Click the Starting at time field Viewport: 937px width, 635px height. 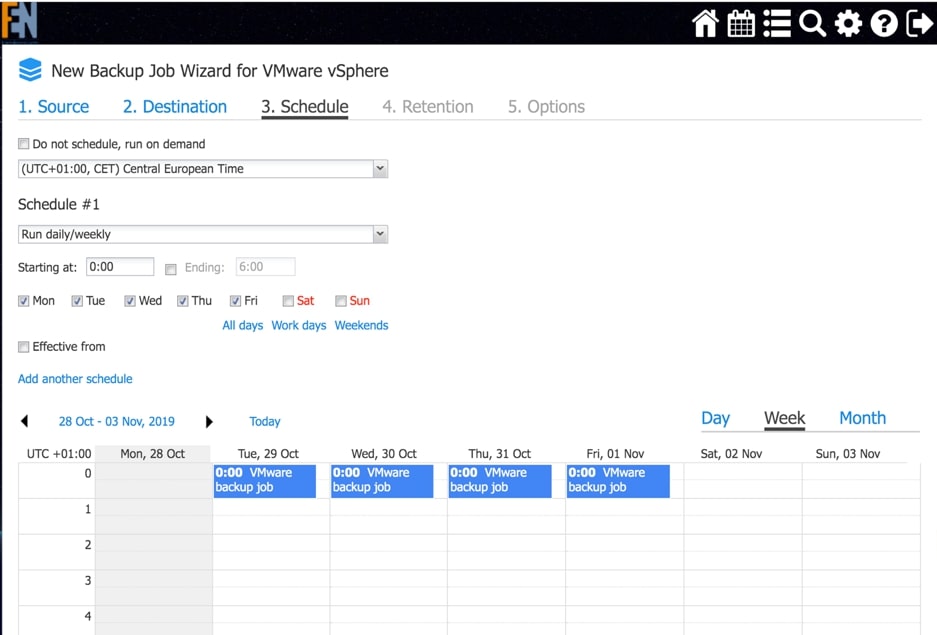coord(120,267)
